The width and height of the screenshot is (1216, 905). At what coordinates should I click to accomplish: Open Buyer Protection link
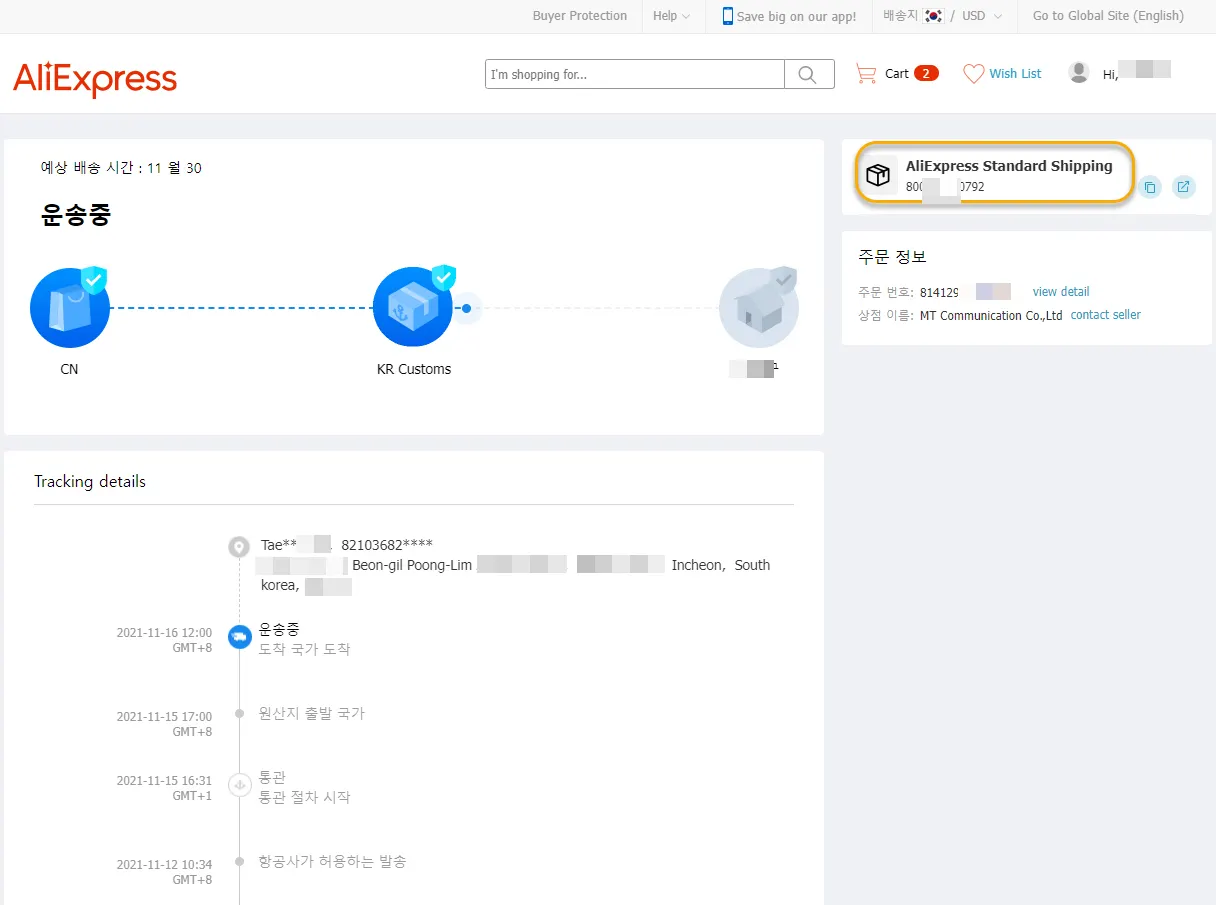tap(580, 16)
